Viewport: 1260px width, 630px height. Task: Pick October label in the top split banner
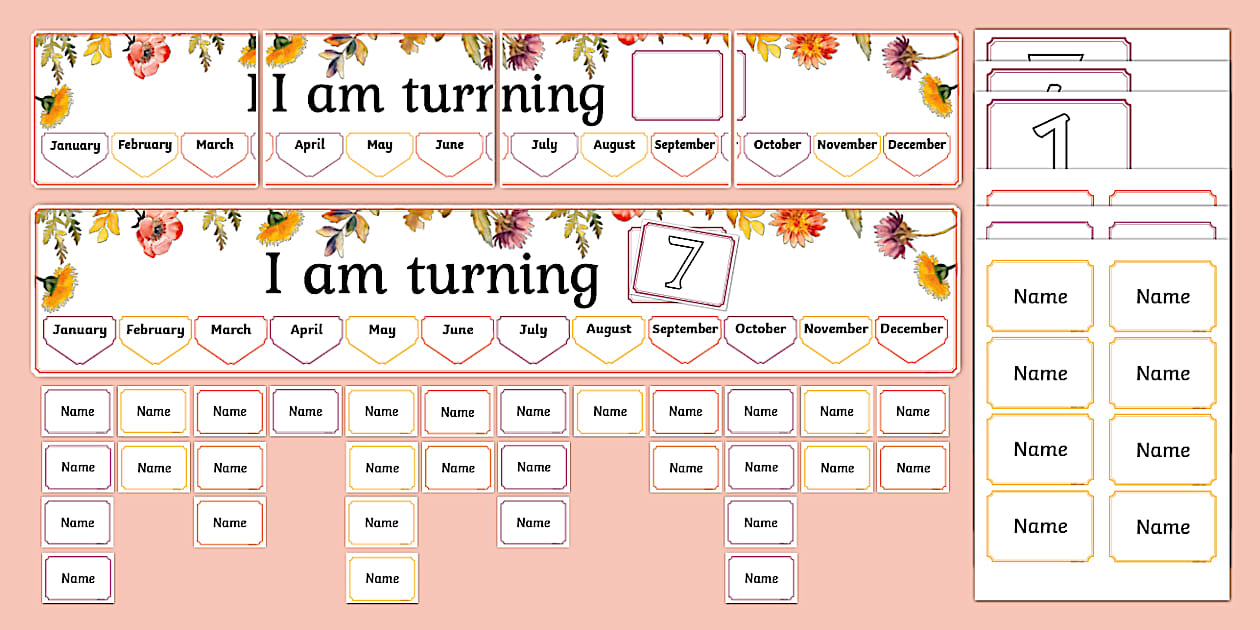[x=777, y=146]
